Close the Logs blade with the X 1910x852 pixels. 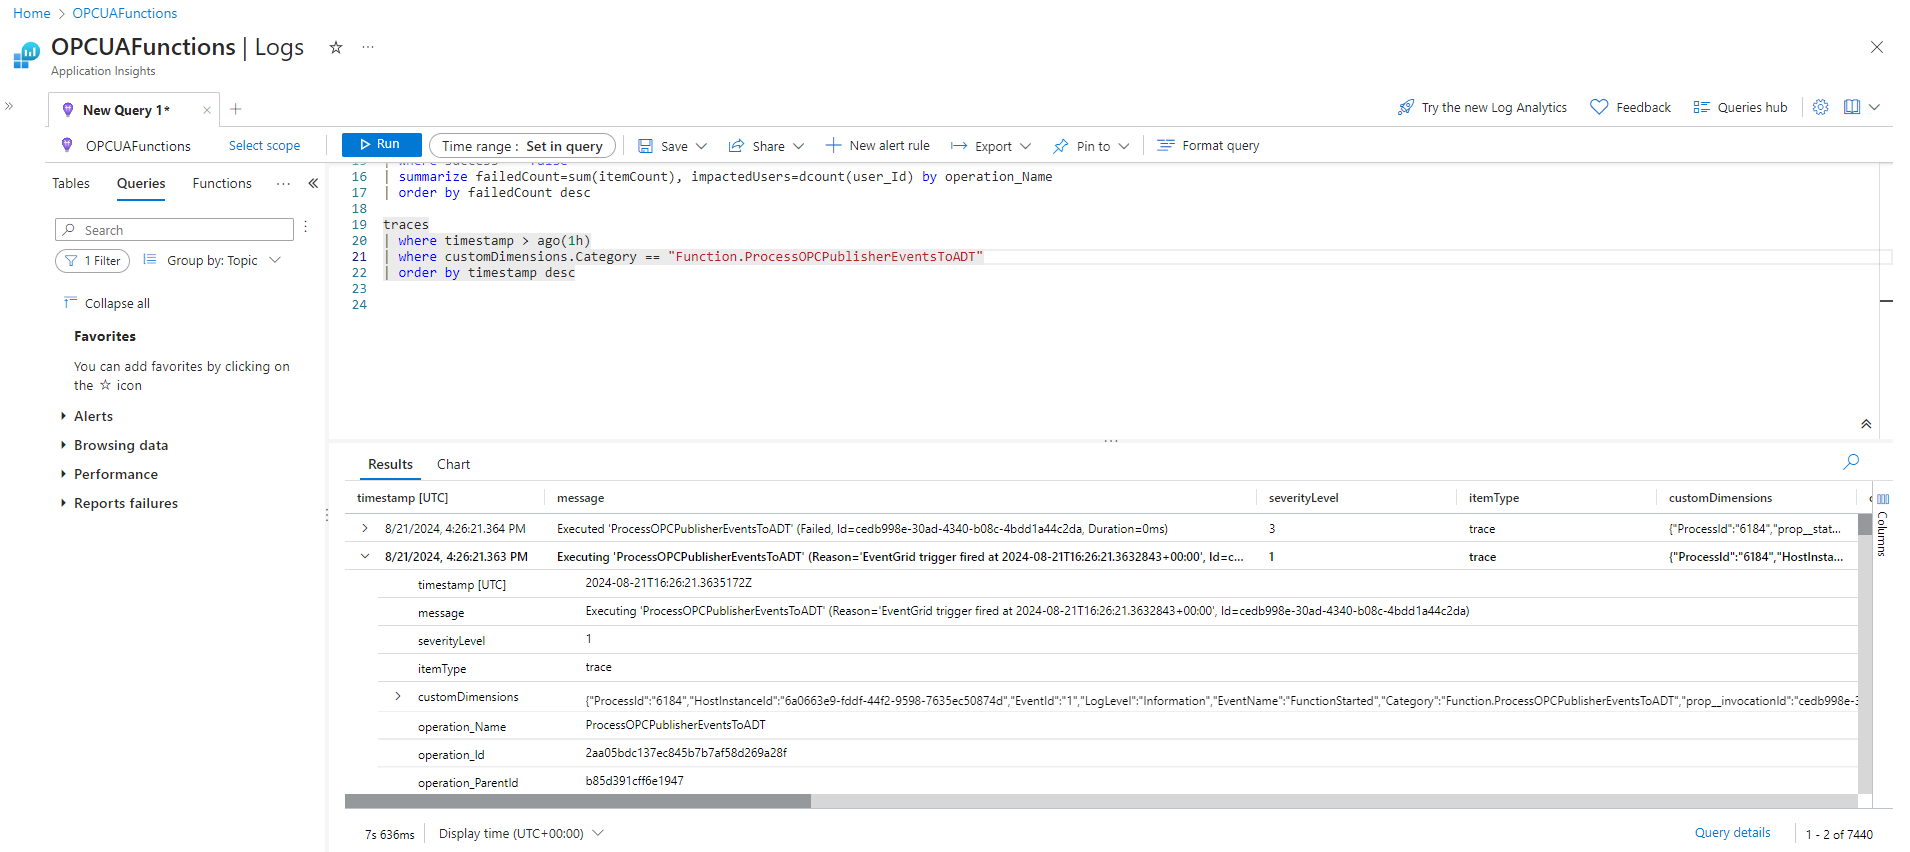1877,47
